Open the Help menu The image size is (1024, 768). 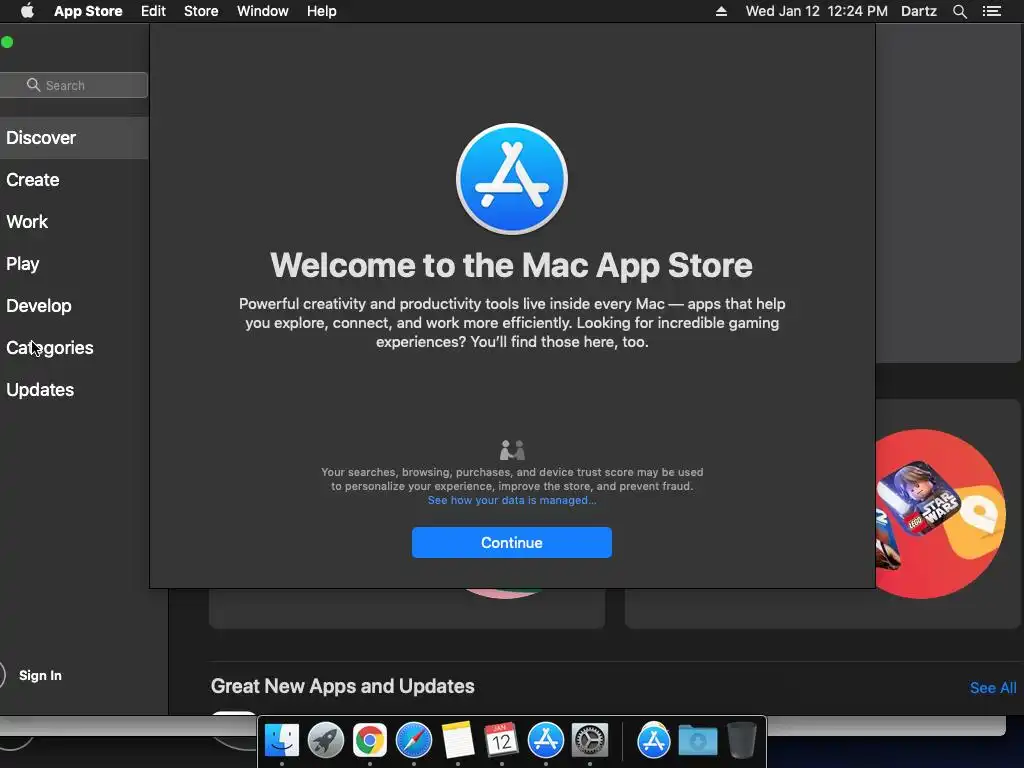[x=322, y=11]
